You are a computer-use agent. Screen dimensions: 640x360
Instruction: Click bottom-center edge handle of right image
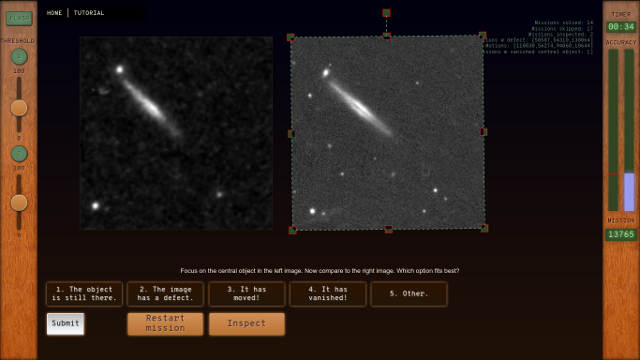[389, 229]
